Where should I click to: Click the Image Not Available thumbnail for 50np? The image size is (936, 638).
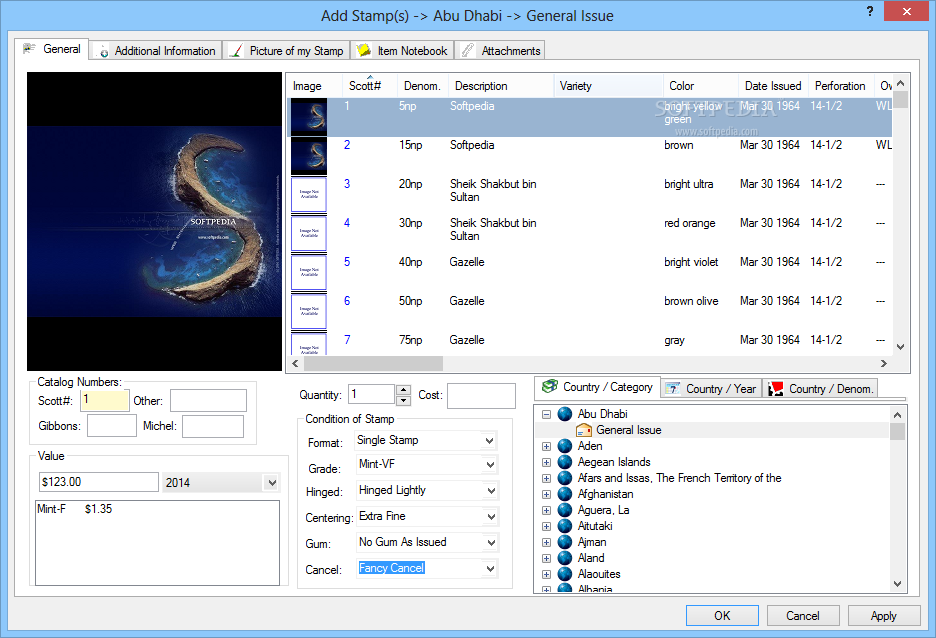pos(309,311)
